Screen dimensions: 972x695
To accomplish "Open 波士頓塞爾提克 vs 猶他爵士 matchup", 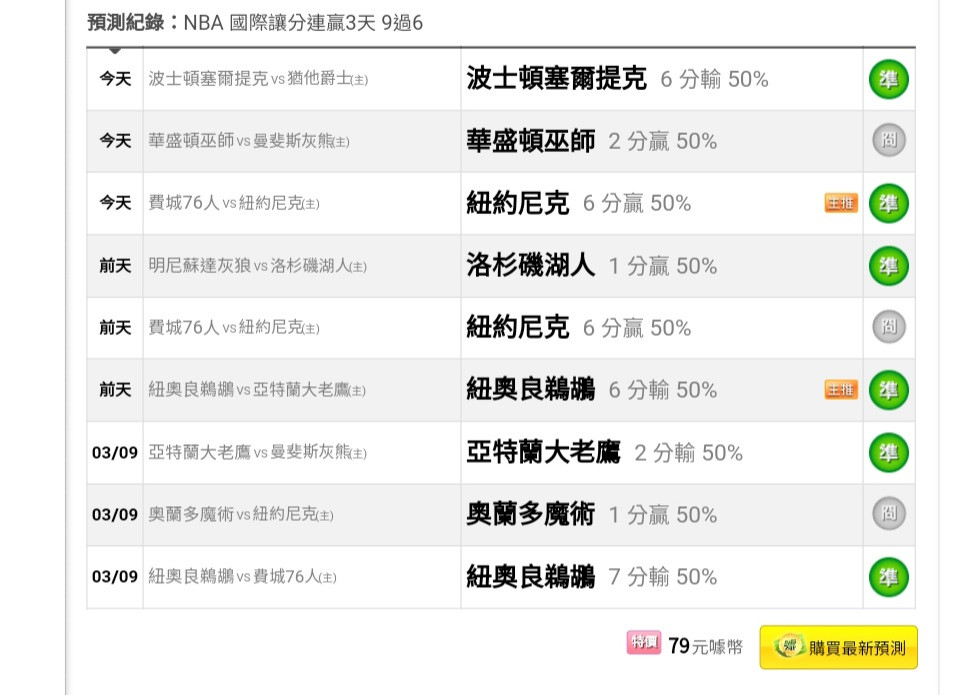I will pyautogui.click(x=258, y=79).
